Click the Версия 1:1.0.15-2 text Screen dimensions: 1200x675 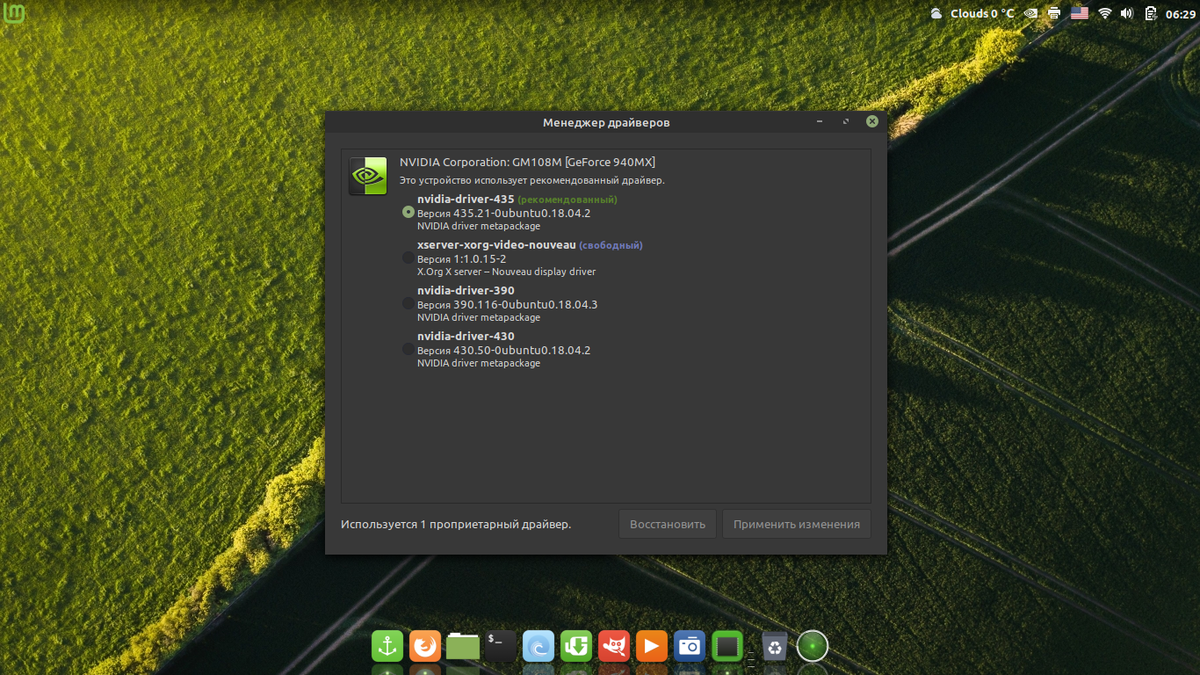tap(461, 259)
